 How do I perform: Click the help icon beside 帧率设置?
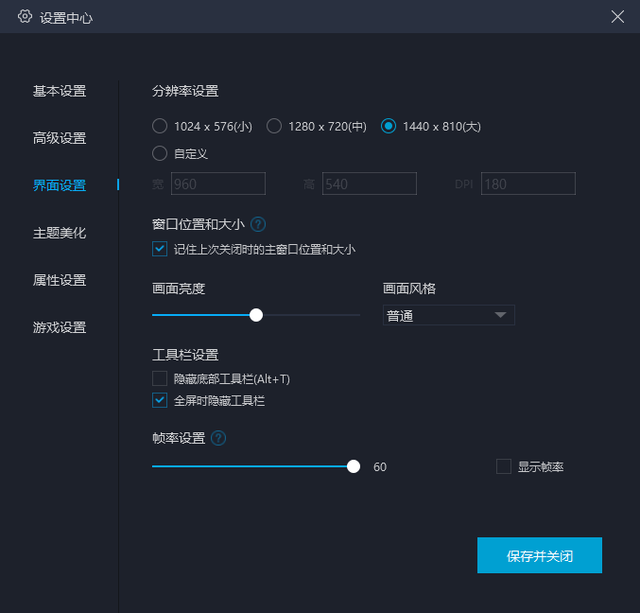[x=218, y=438]
